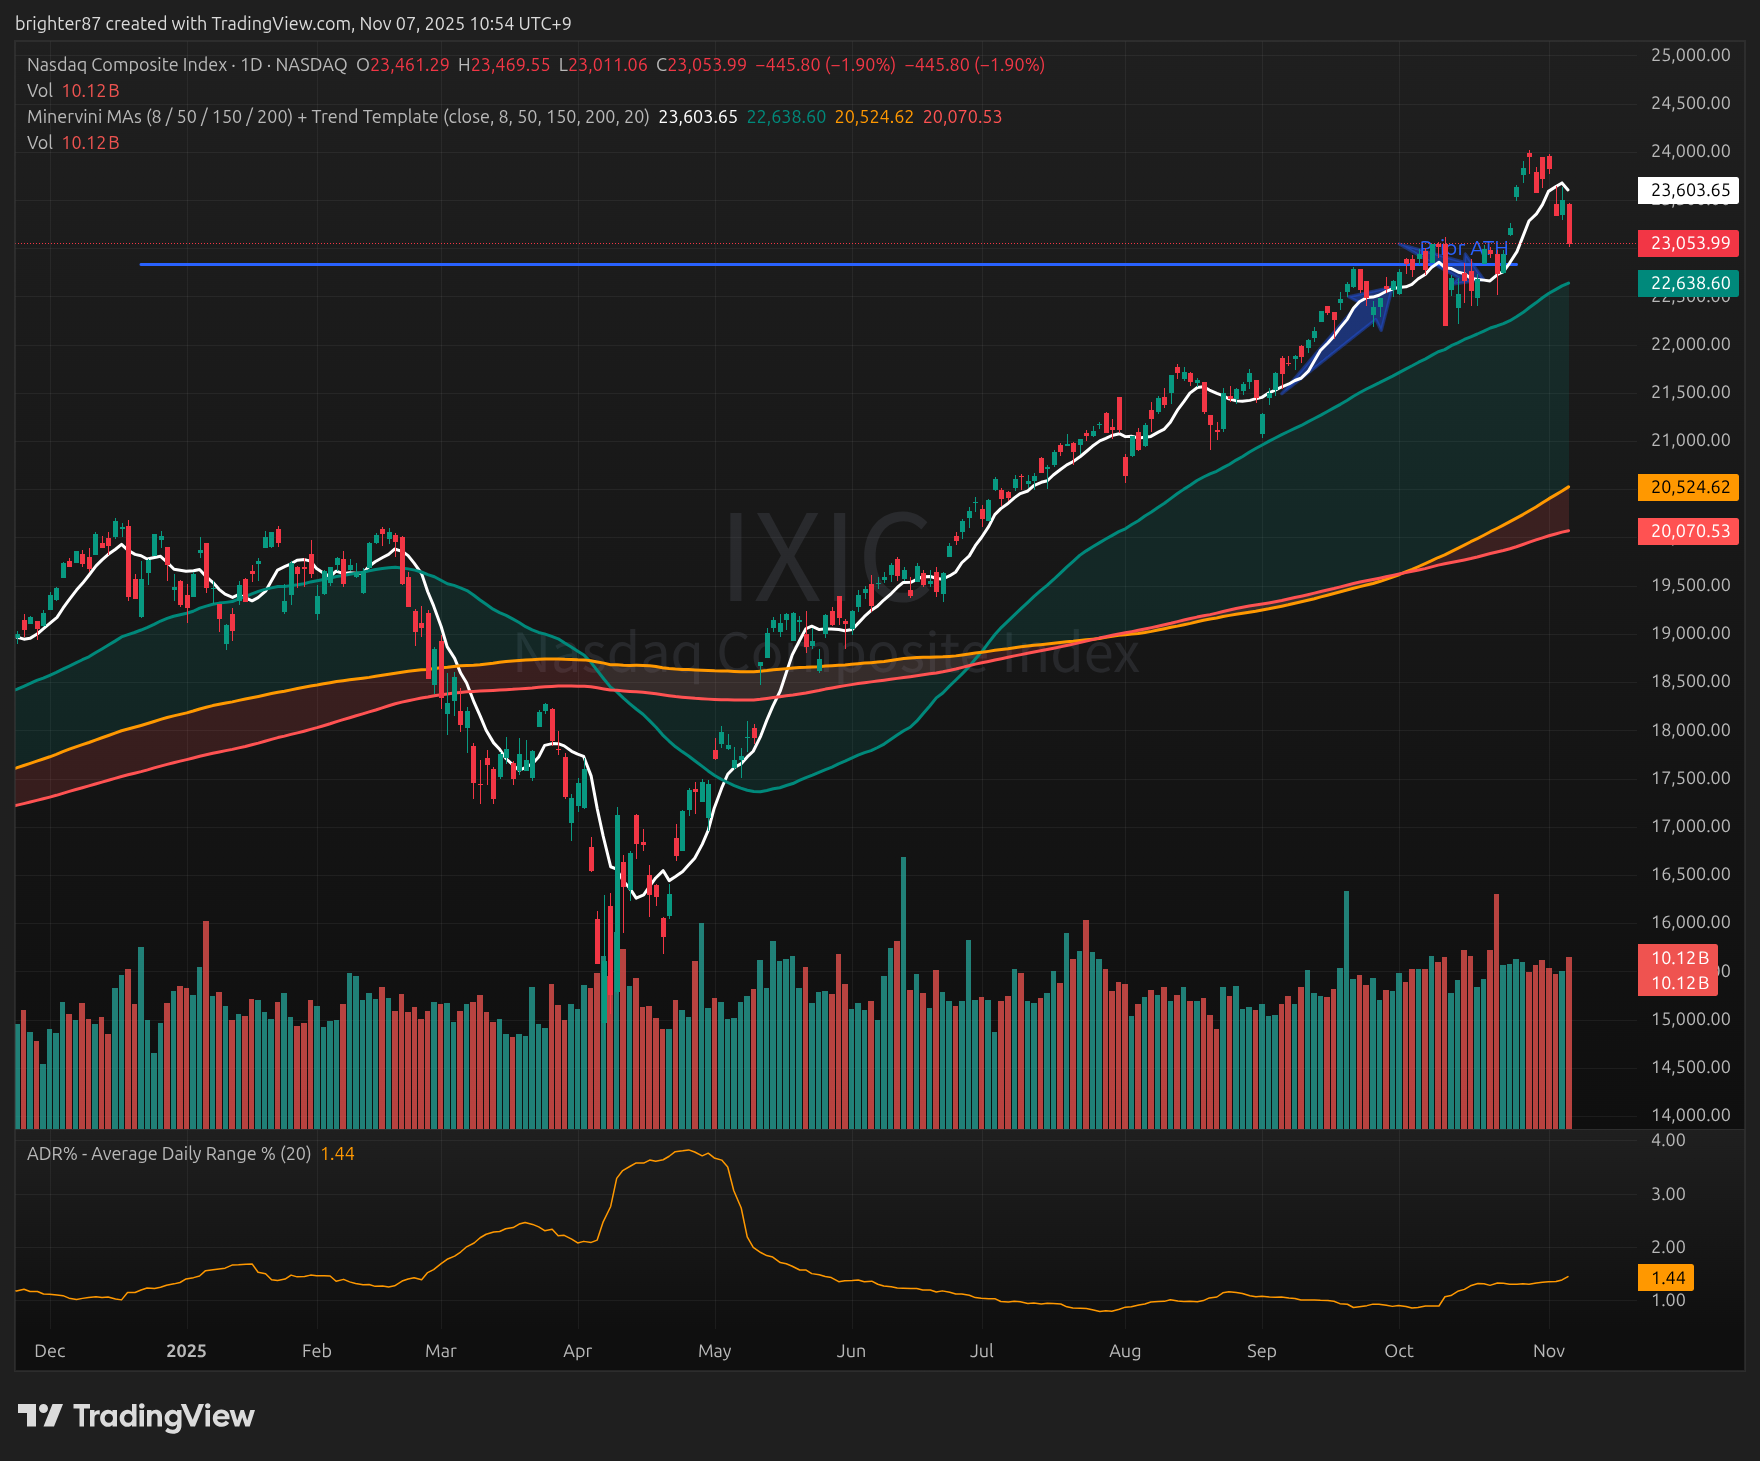Screen dimensions: 1760x1461
Task: Select the Prior ATH text annotation
Action: tap(1463, 249)
